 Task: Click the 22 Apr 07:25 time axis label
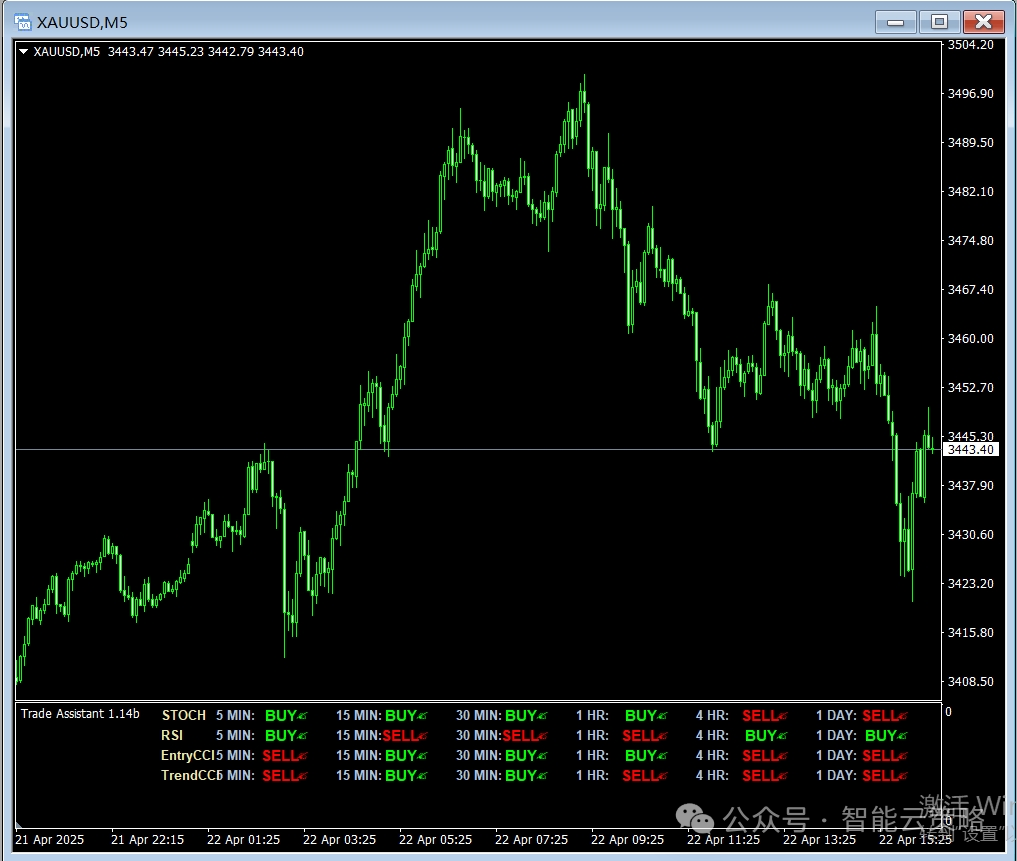pyautogui.click(x=531, y=840)
